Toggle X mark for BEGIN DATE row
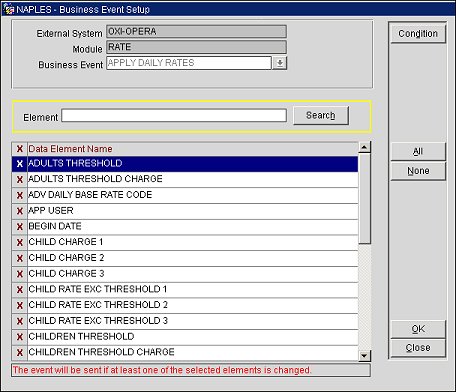This screenshot has width=456, height=392. [20, 227]
